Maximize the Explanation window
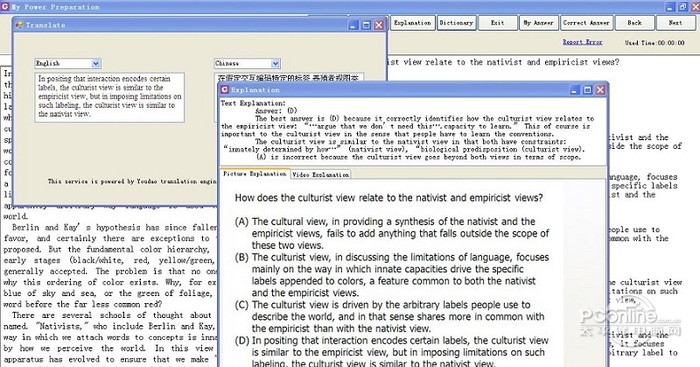The image size is (700, 367). [588, 90]
